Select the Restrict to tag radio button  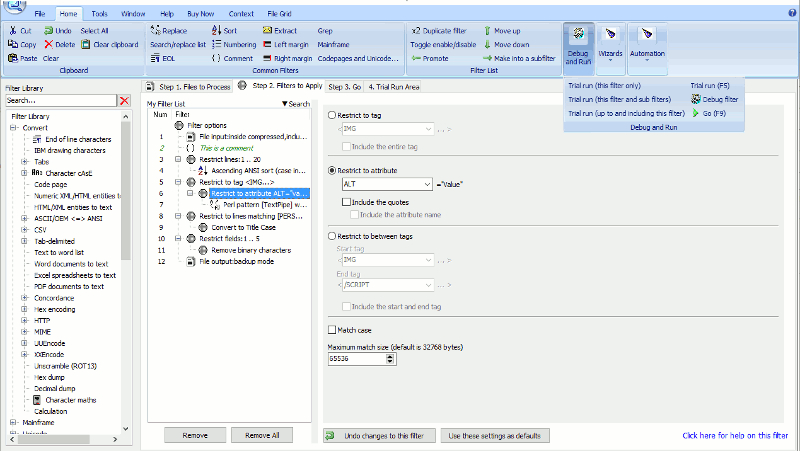pos(332,115)
